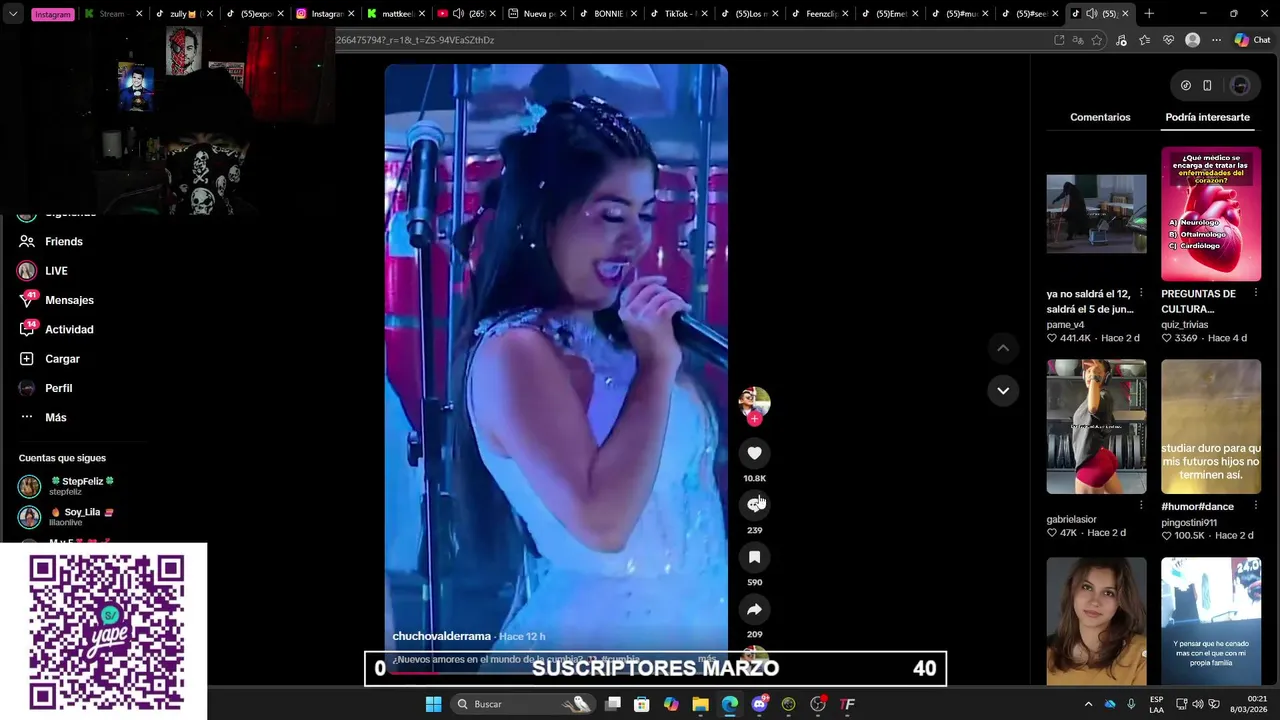Open the Microsoft Store taskbar icon

[x=642, y=704]
